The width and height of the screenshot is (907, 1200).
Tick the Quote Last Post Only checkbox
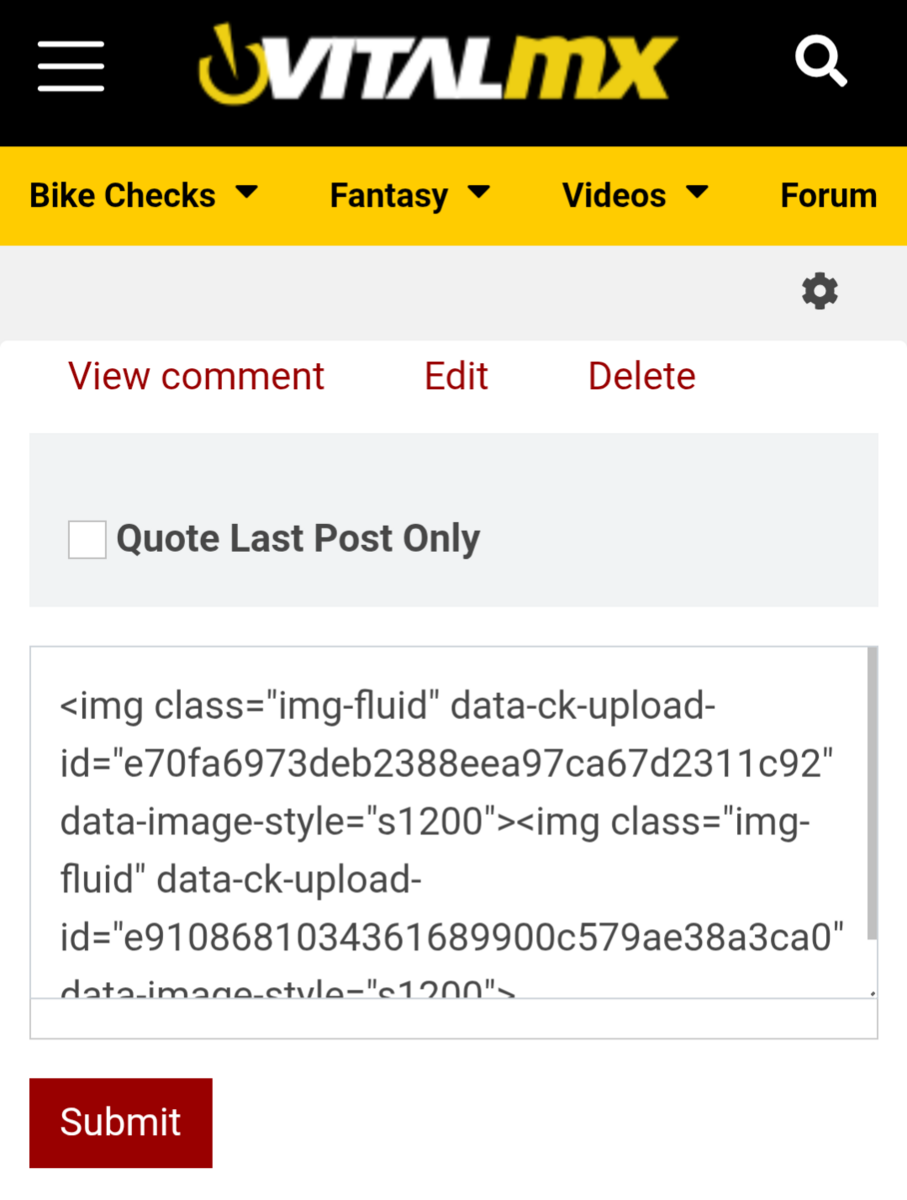pyautogui.click(x=87, y=540)
